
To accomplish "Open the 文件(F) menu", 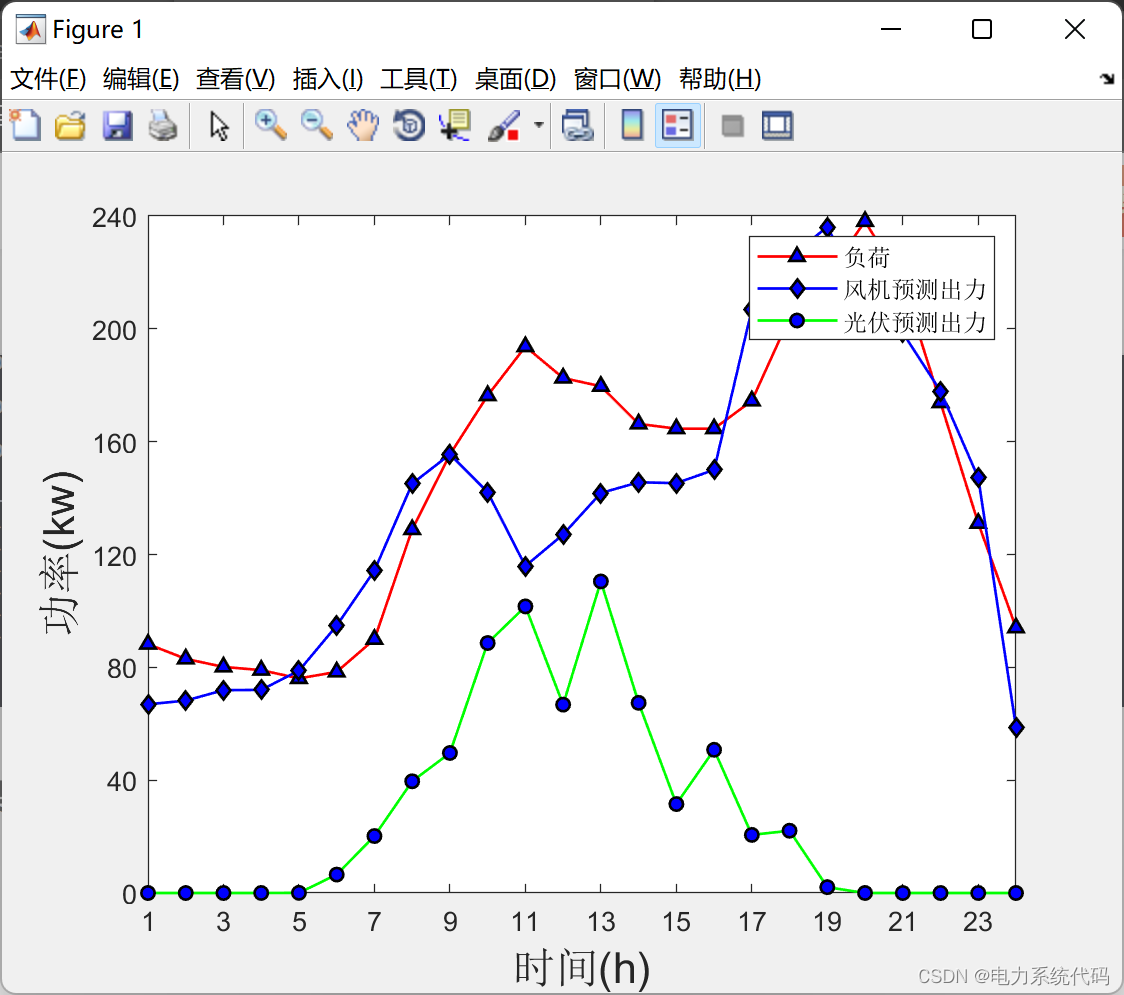I will pos(48,79).
